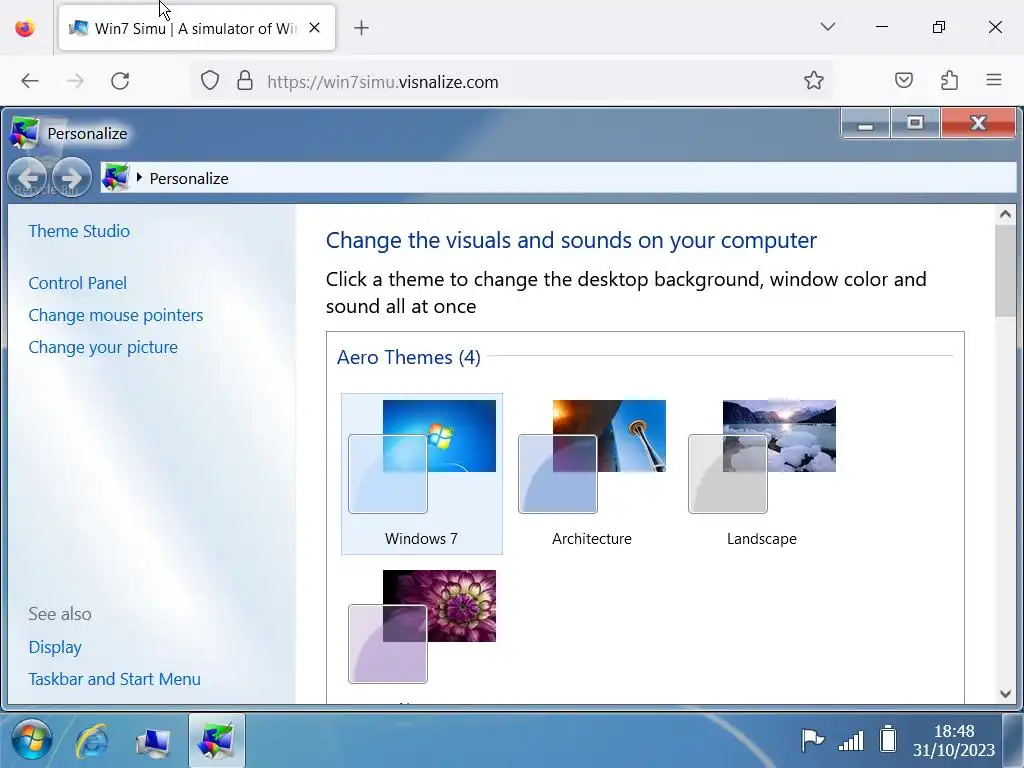The width and height of the screenshot is (1024, 768).
Task: Click the tracking protection shield icon
Action: [210, 81]
